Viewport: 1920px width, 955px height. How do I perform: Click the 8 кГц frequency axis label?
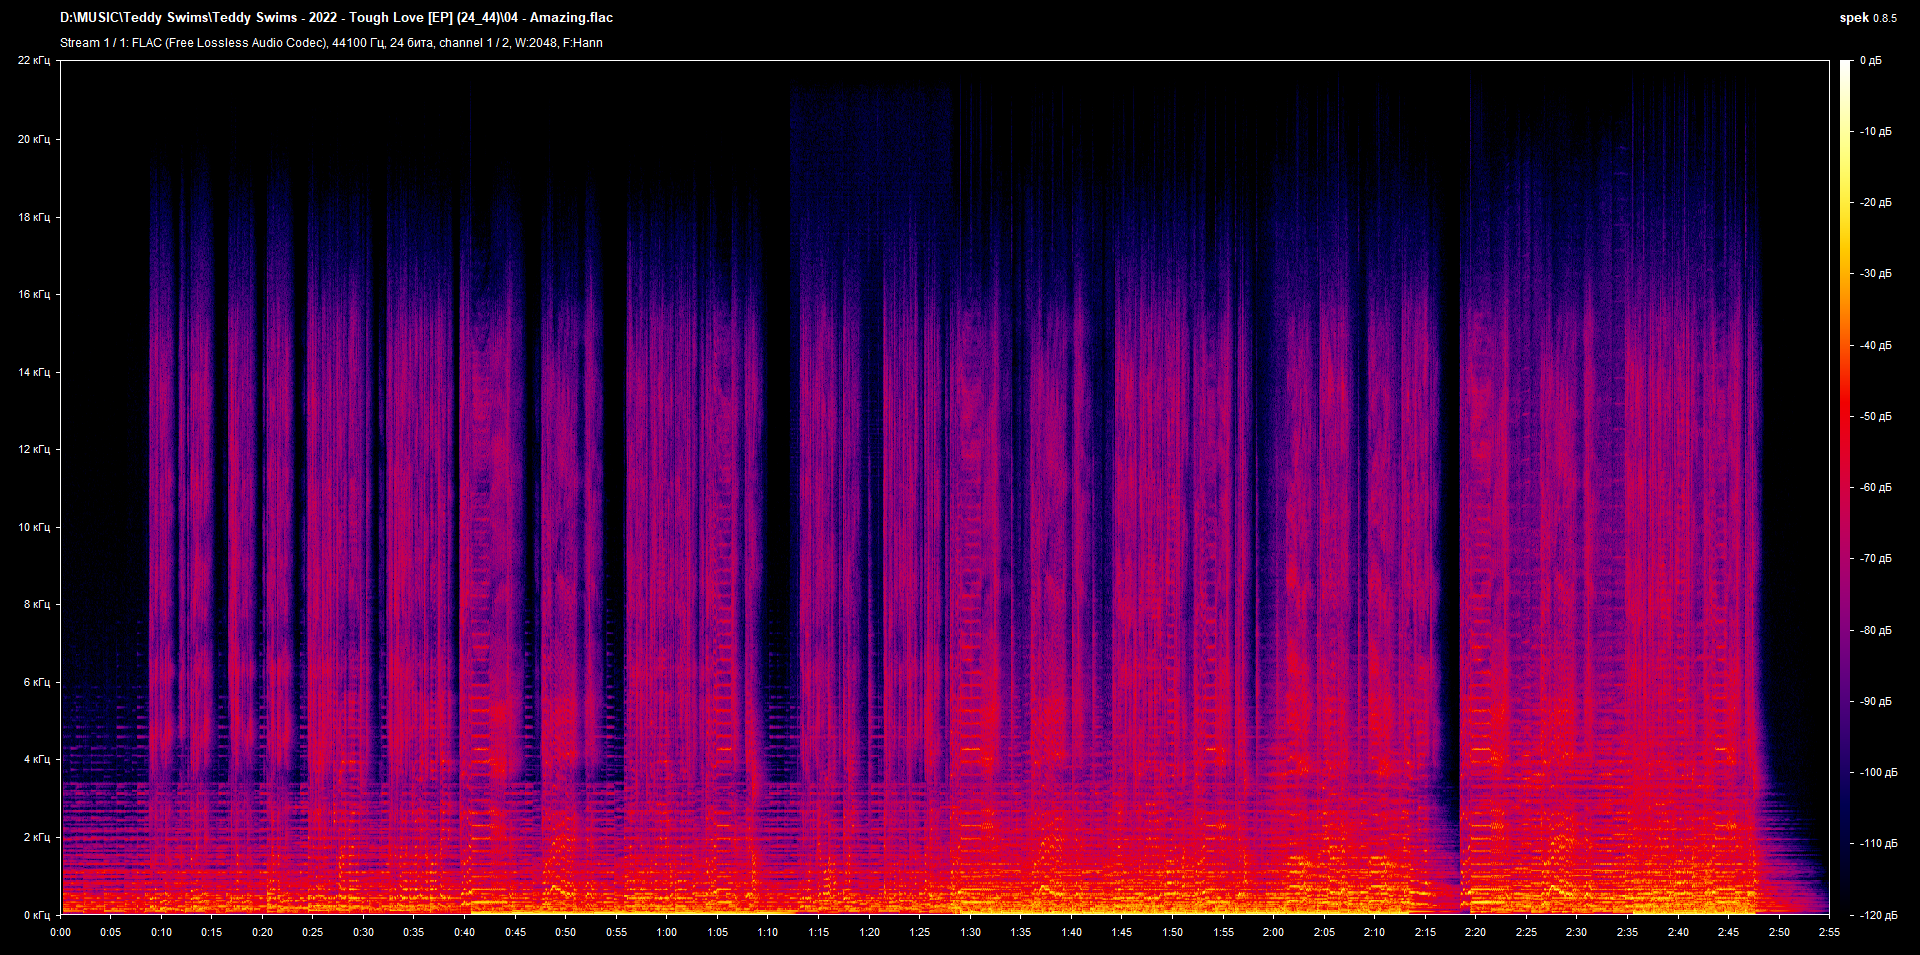click(x=36, y=604)
